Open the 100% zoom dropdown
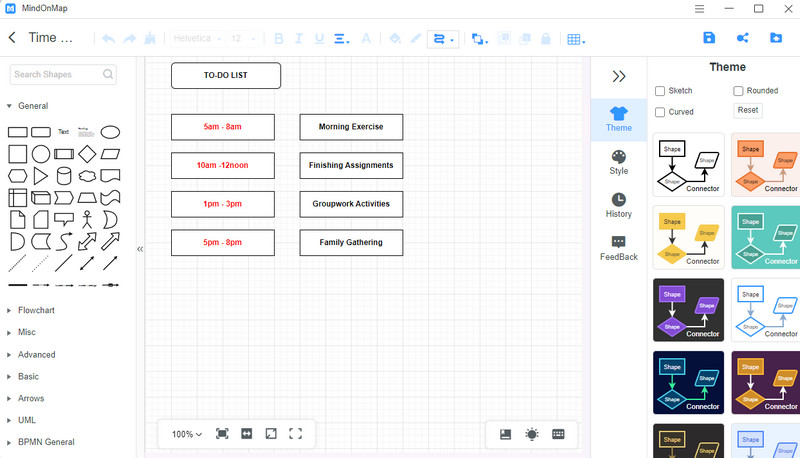This screenshot has width=800, height=458. click(x=187, y=434)
